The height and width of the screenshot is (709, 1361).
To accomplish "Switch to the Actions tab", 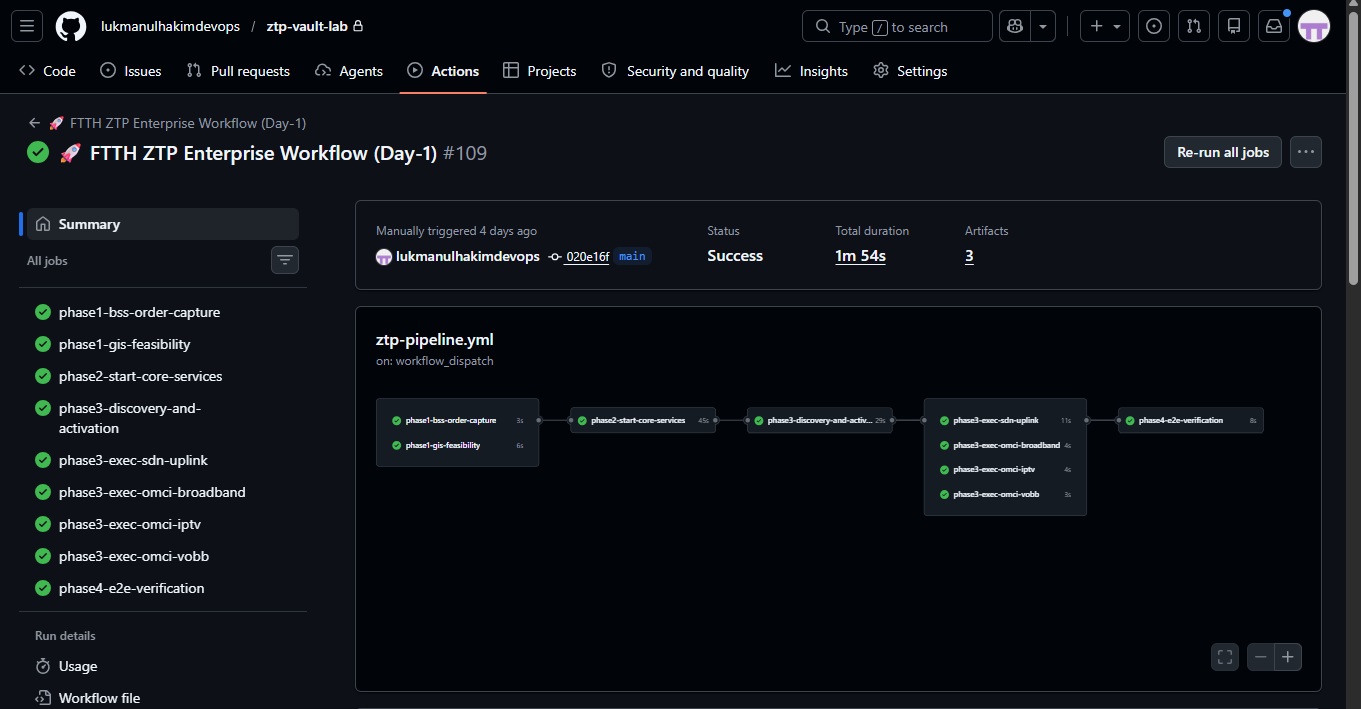I will pyautogui.click(x=443, y=71).
